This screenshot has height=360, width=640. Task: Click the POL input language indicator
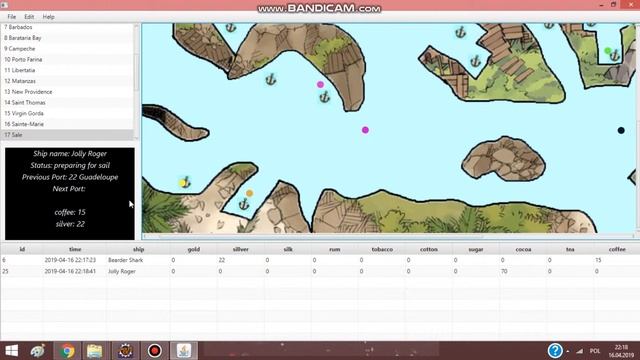click(x=595, y=351)
